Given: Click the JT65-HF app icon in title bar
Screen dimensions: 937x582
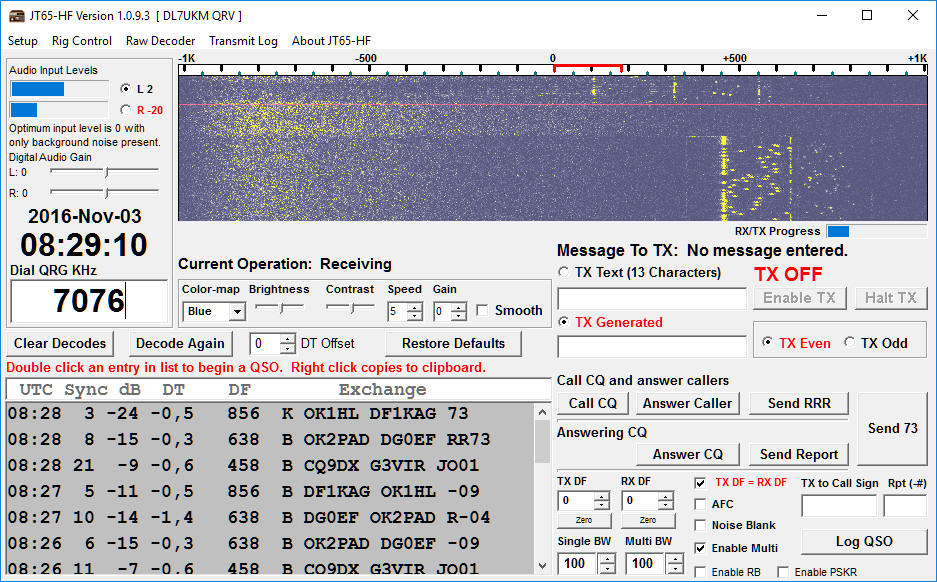Looking at the screenshot, I should [15, 15].
